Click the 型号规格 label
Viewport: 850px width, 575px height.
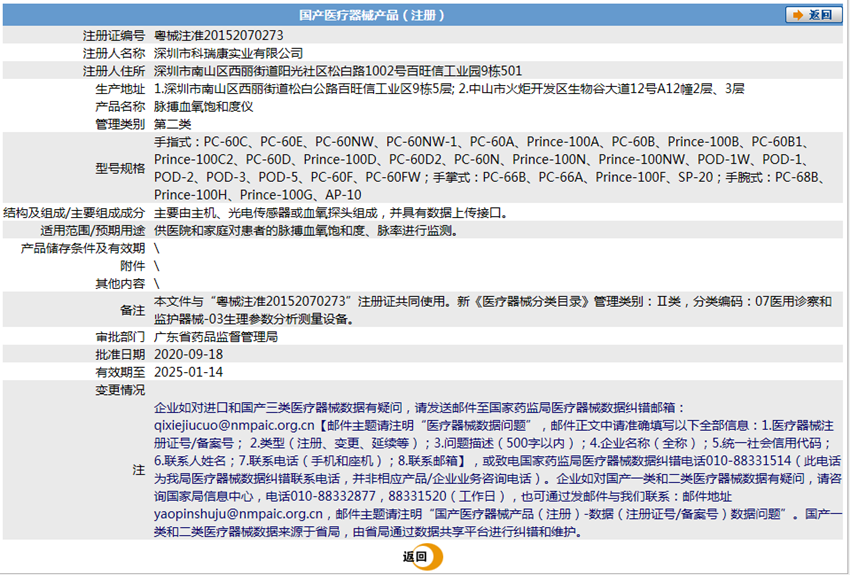120,169
